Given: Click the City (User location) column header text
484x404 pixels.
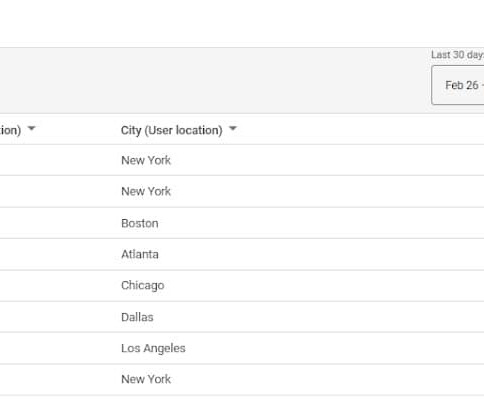Looking at the screenshot, I should point(171,130).
